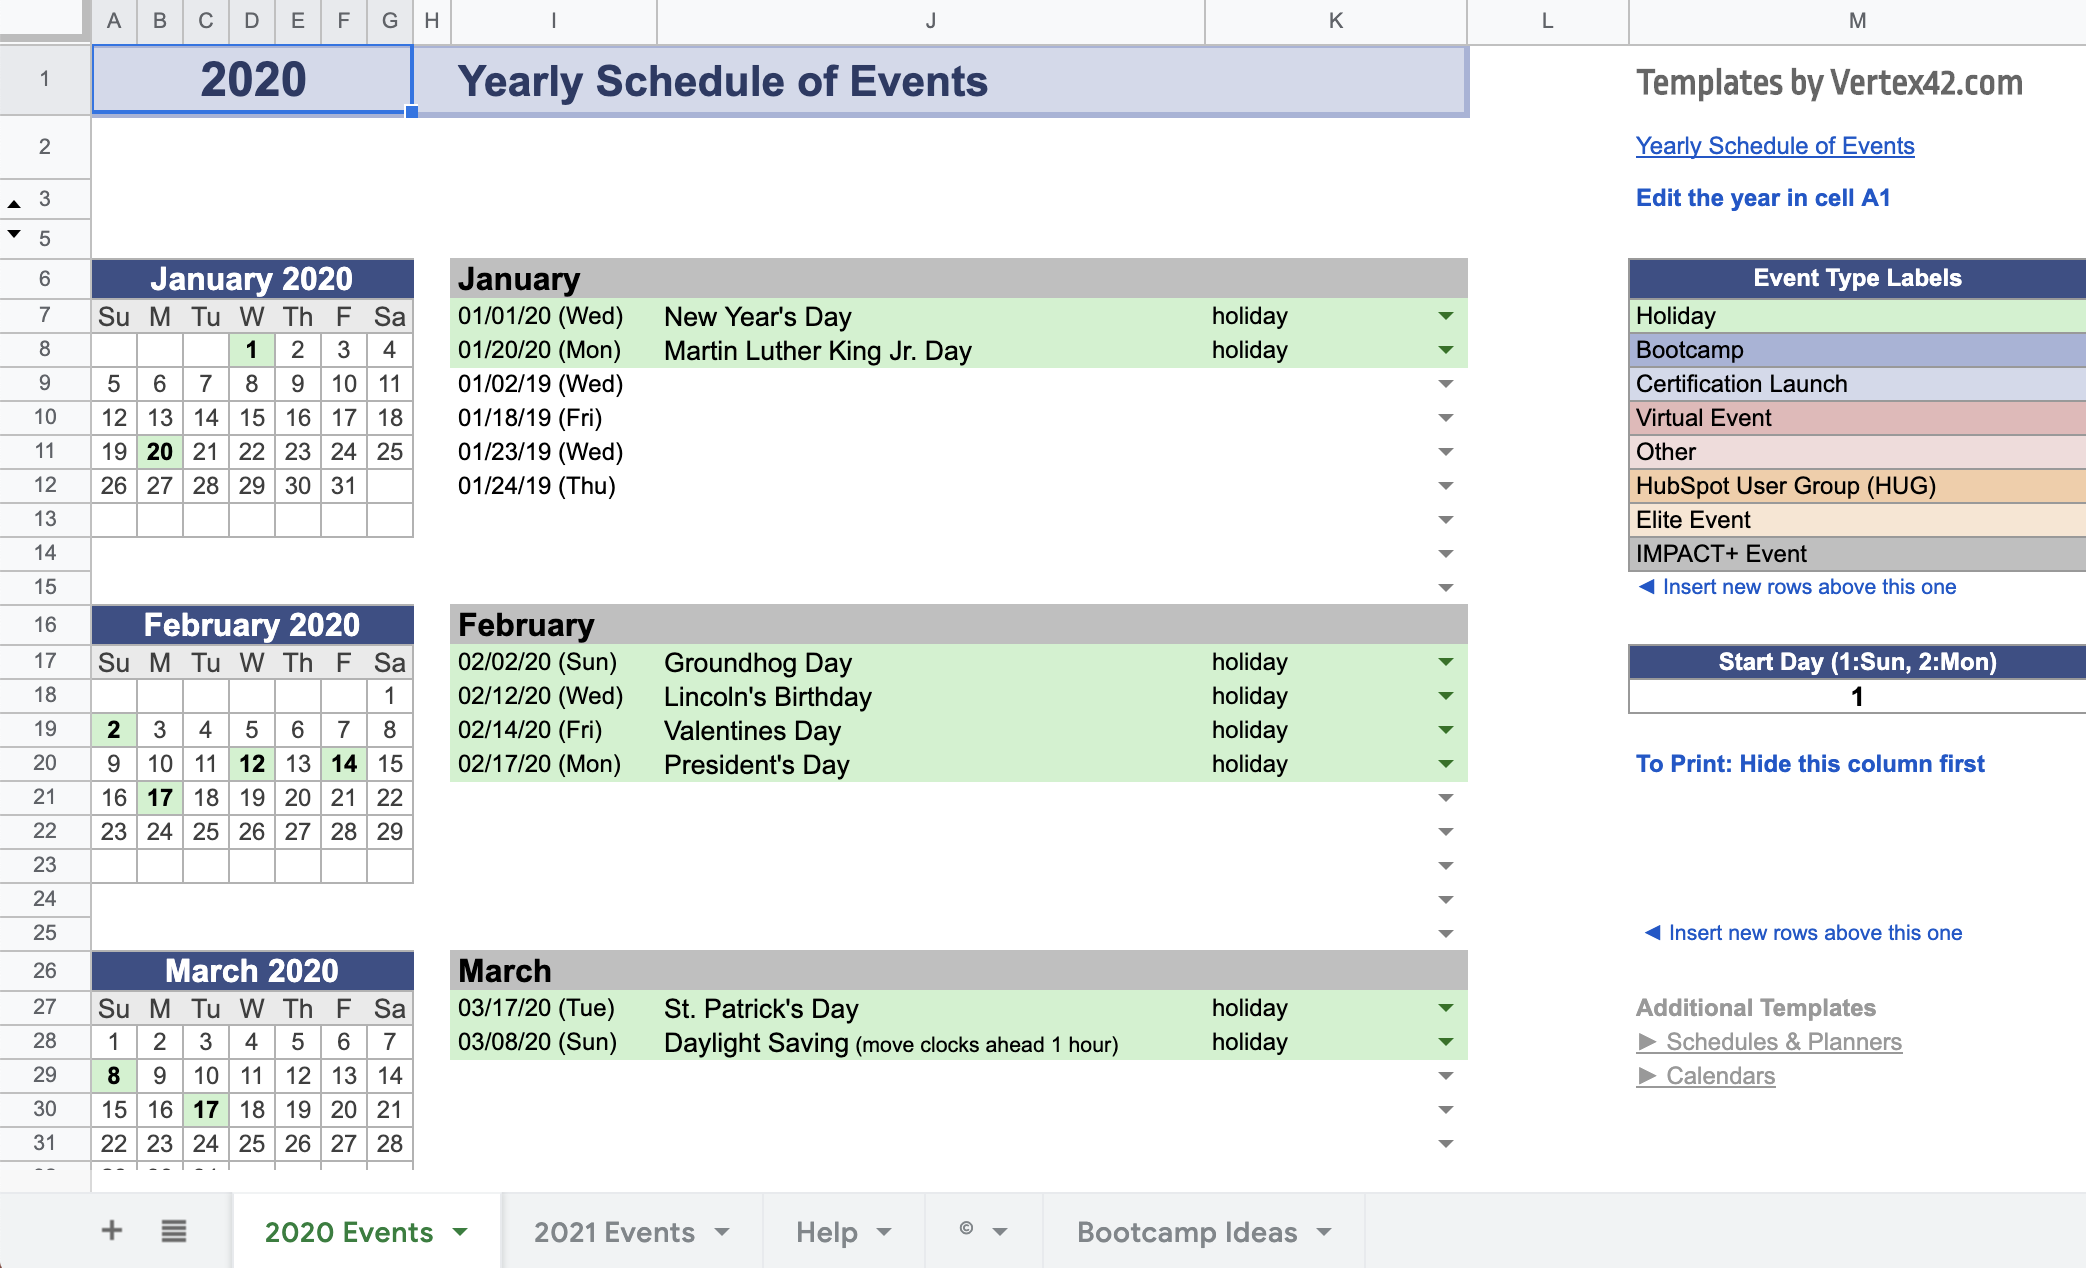Switch to the 2021 Events sheet
The width and height of the screenshot is (2086, 1268).
pos(613,1232)
